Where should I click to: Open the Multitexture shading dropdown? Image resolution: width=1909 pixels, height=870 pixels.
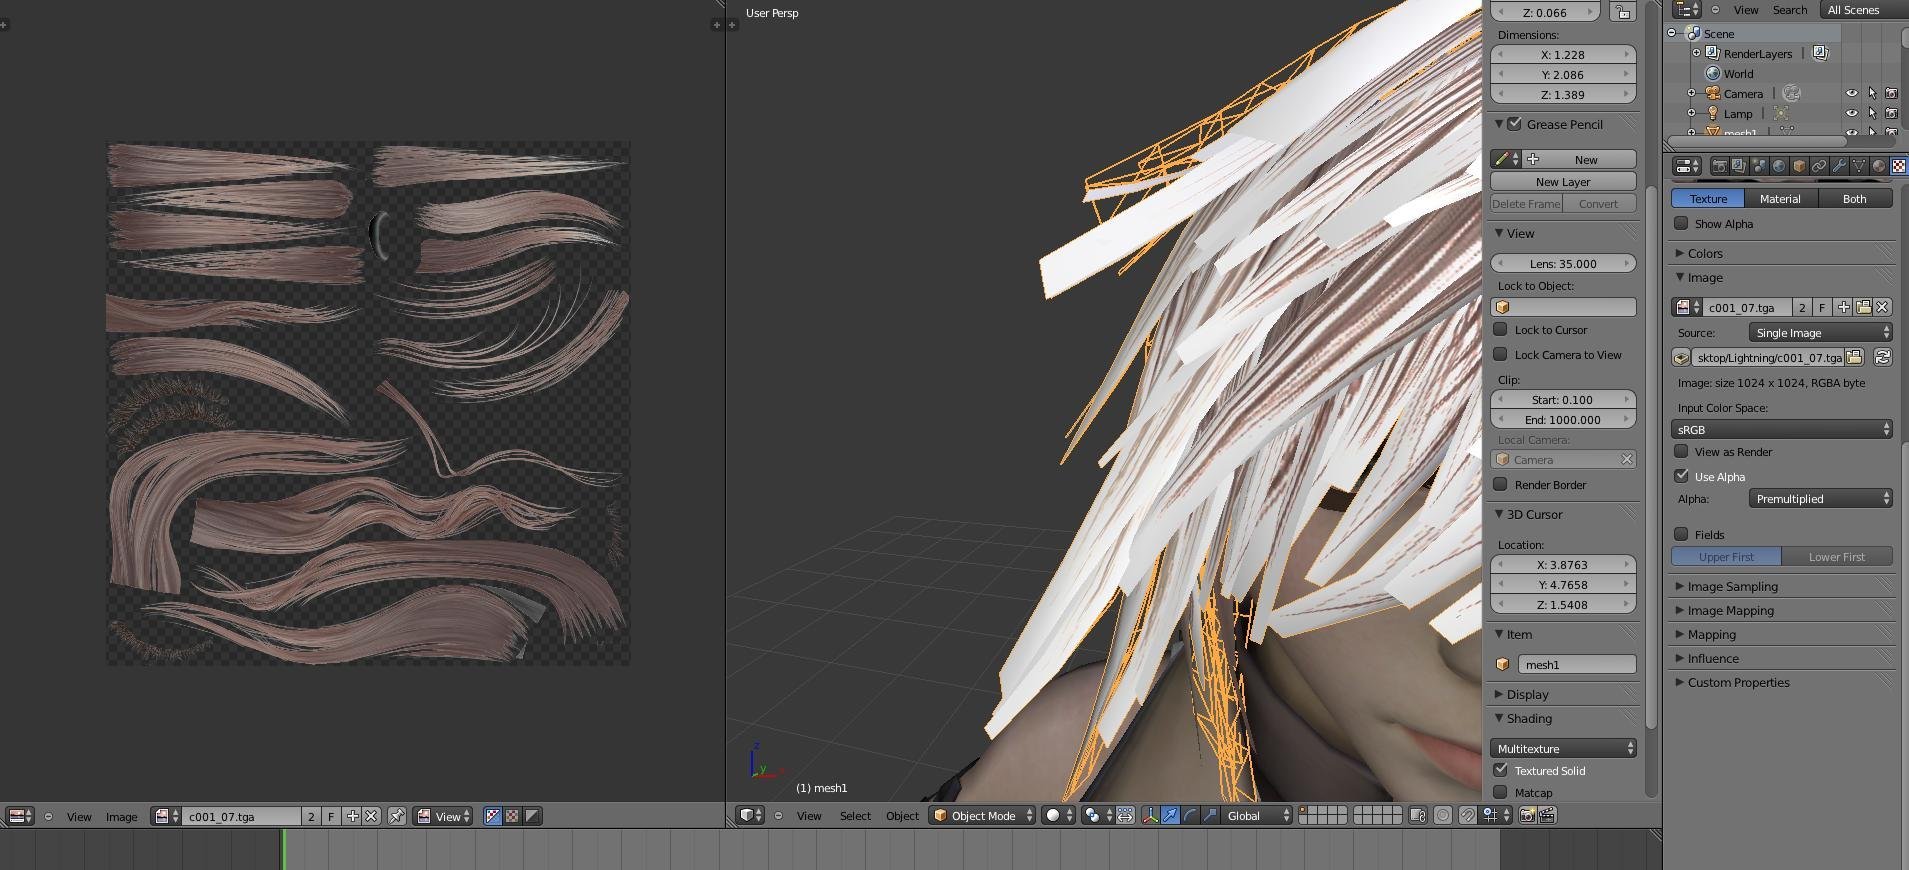tap(1563, 748)
